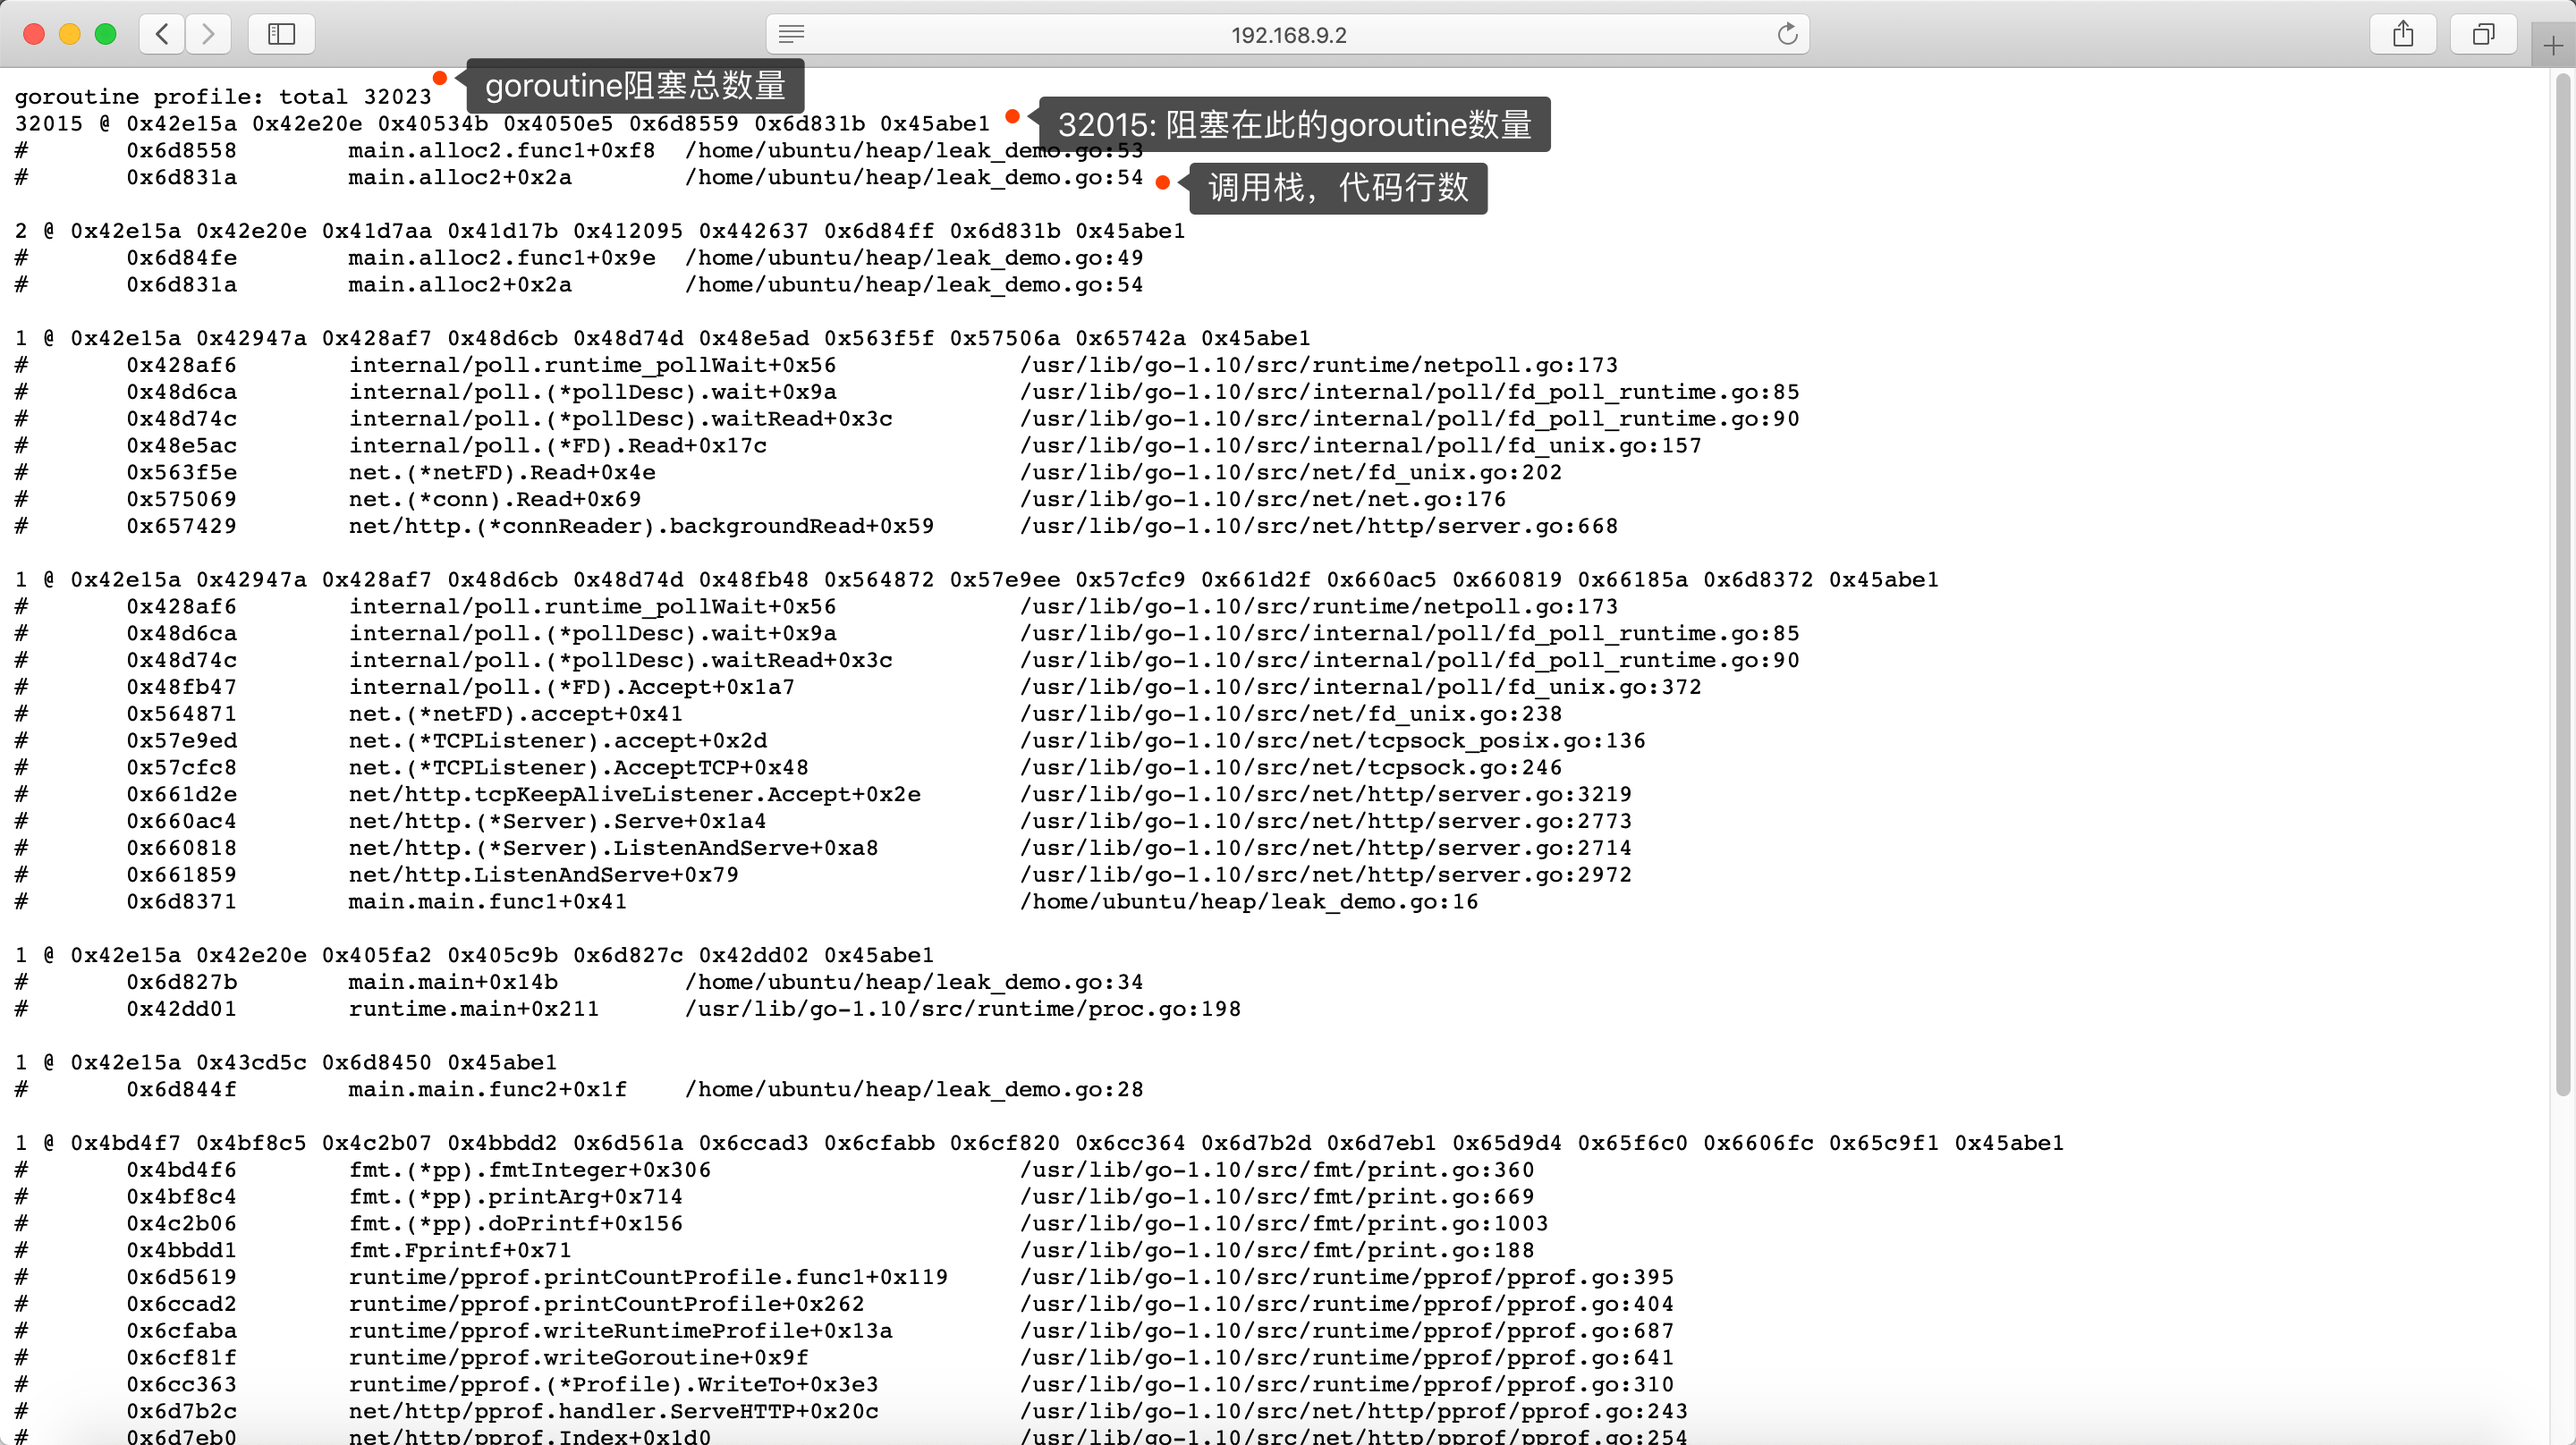Click 'main.alloc2.func1+0xf8' text
Image resolution: width=2576 pixels, height=1445 pixels.
(502, 151)
